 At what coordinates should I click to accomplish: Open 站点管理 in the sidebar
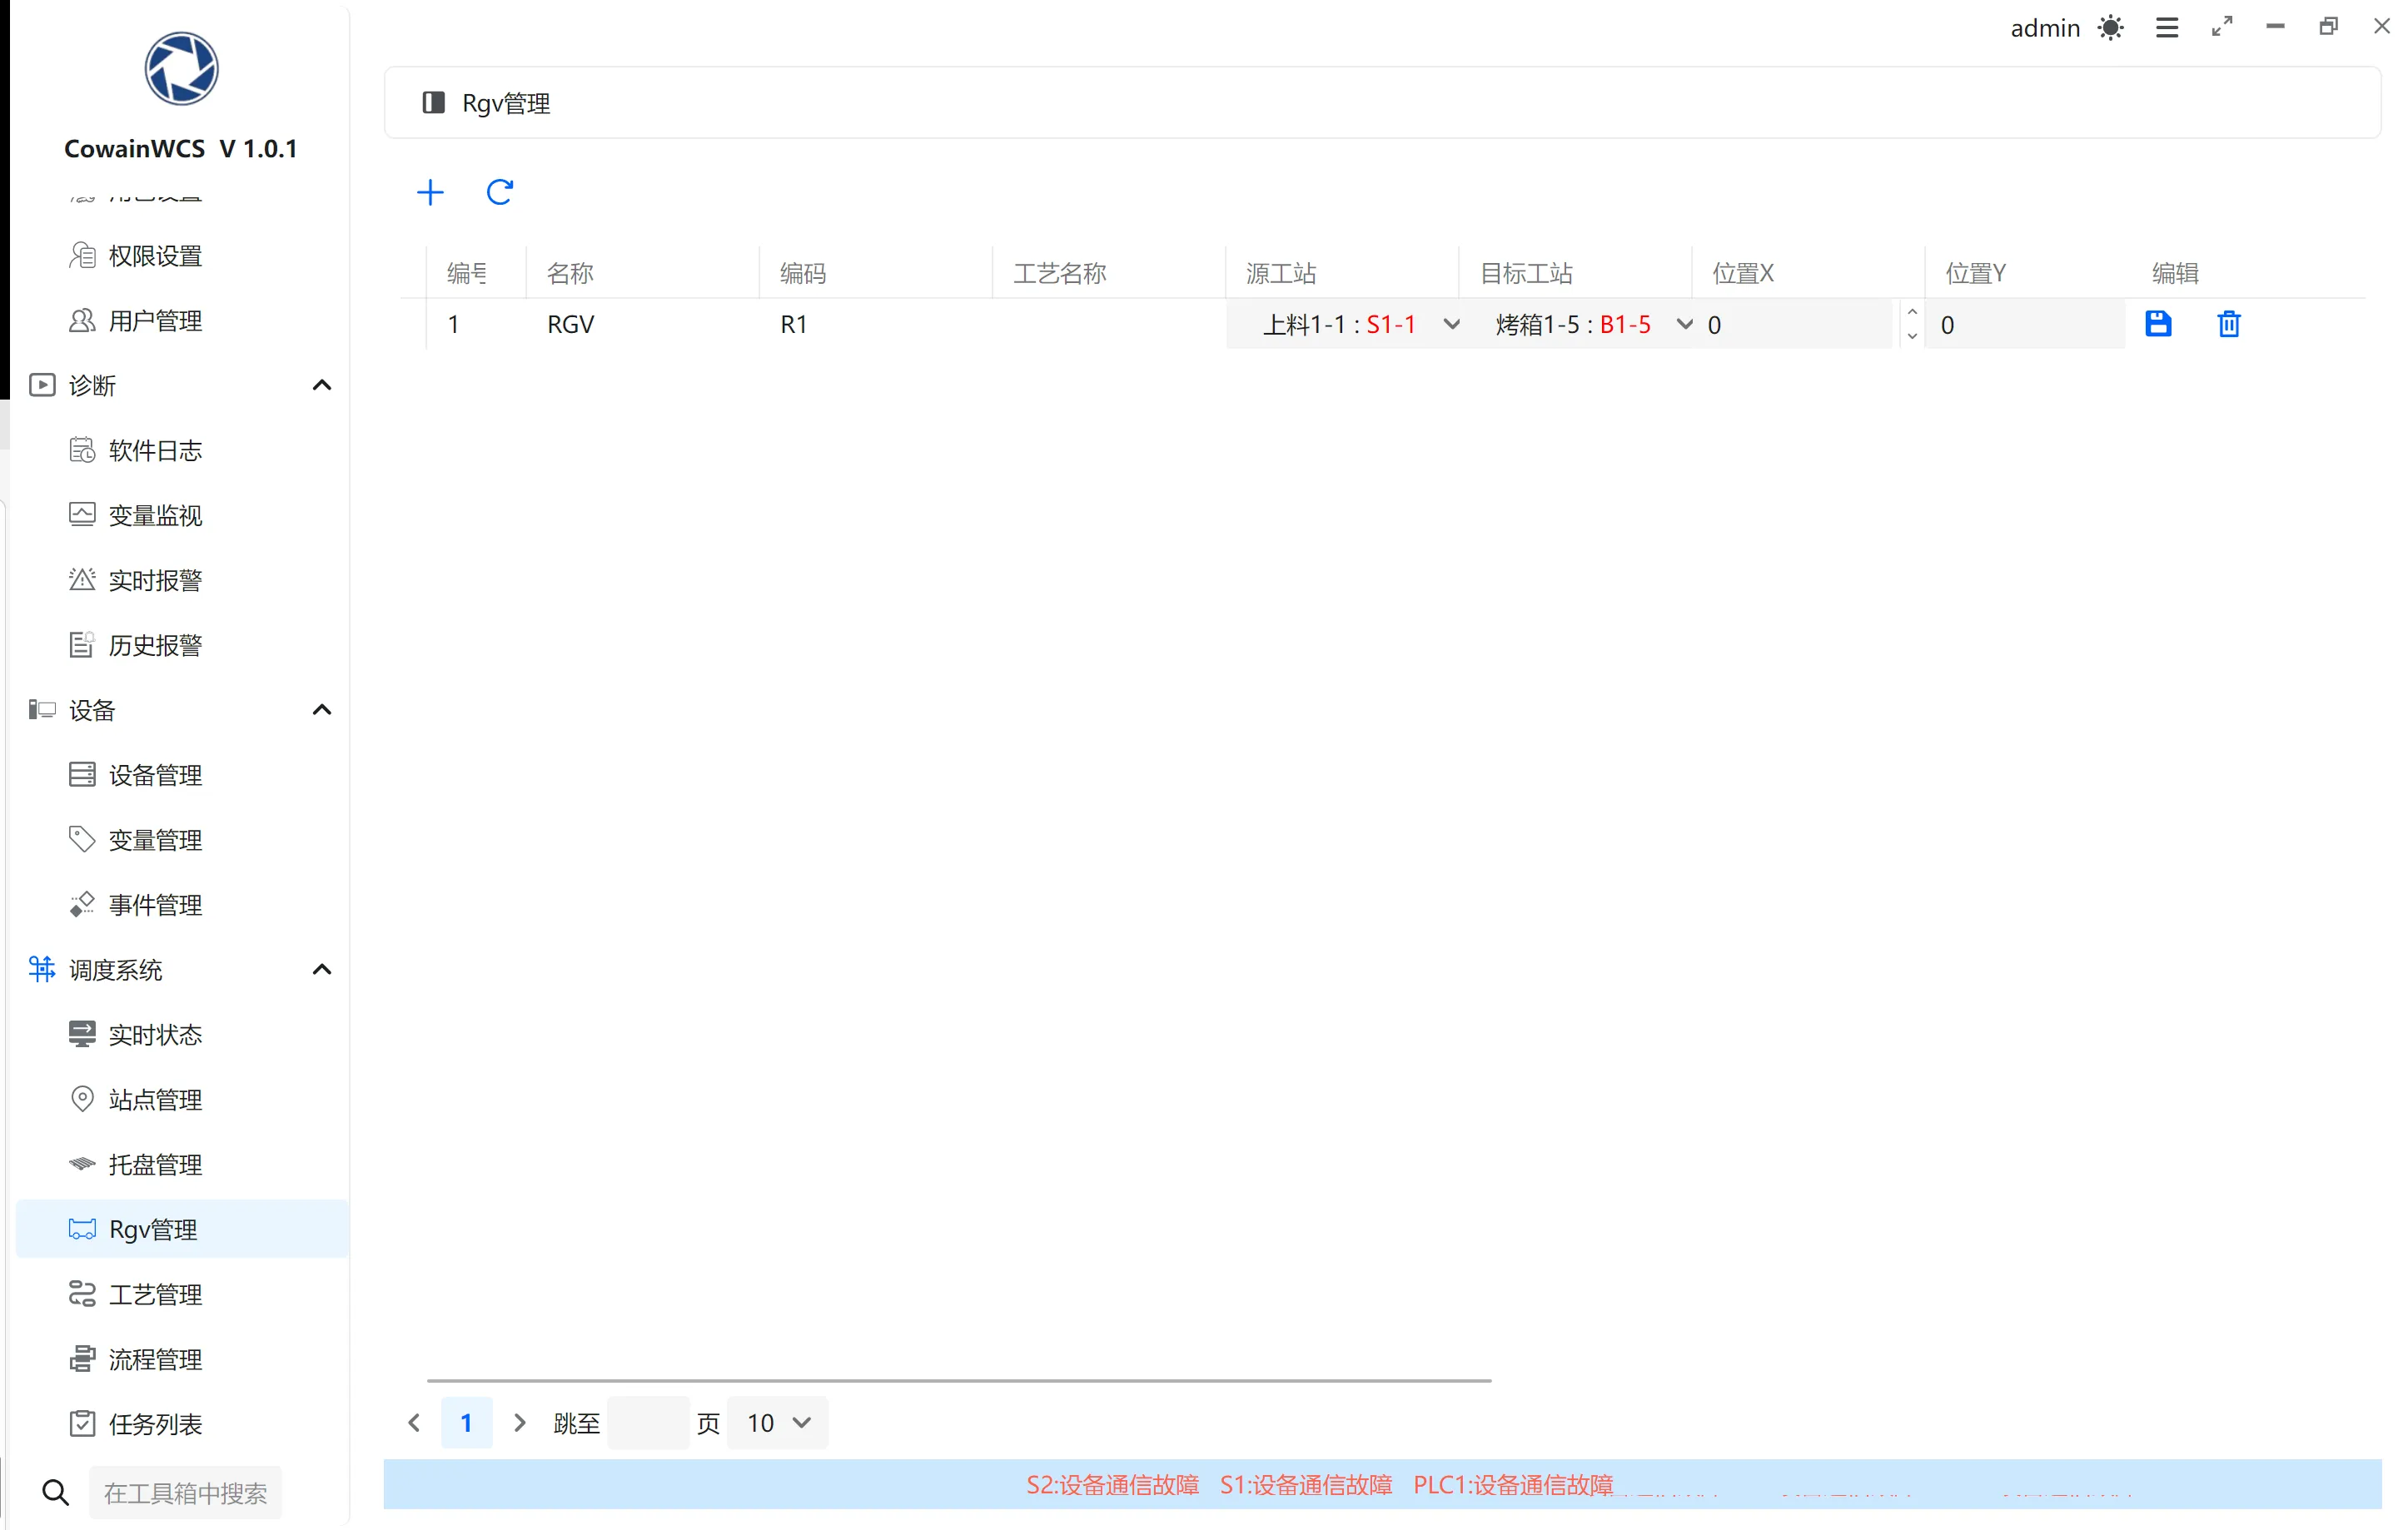[155, 1100]
